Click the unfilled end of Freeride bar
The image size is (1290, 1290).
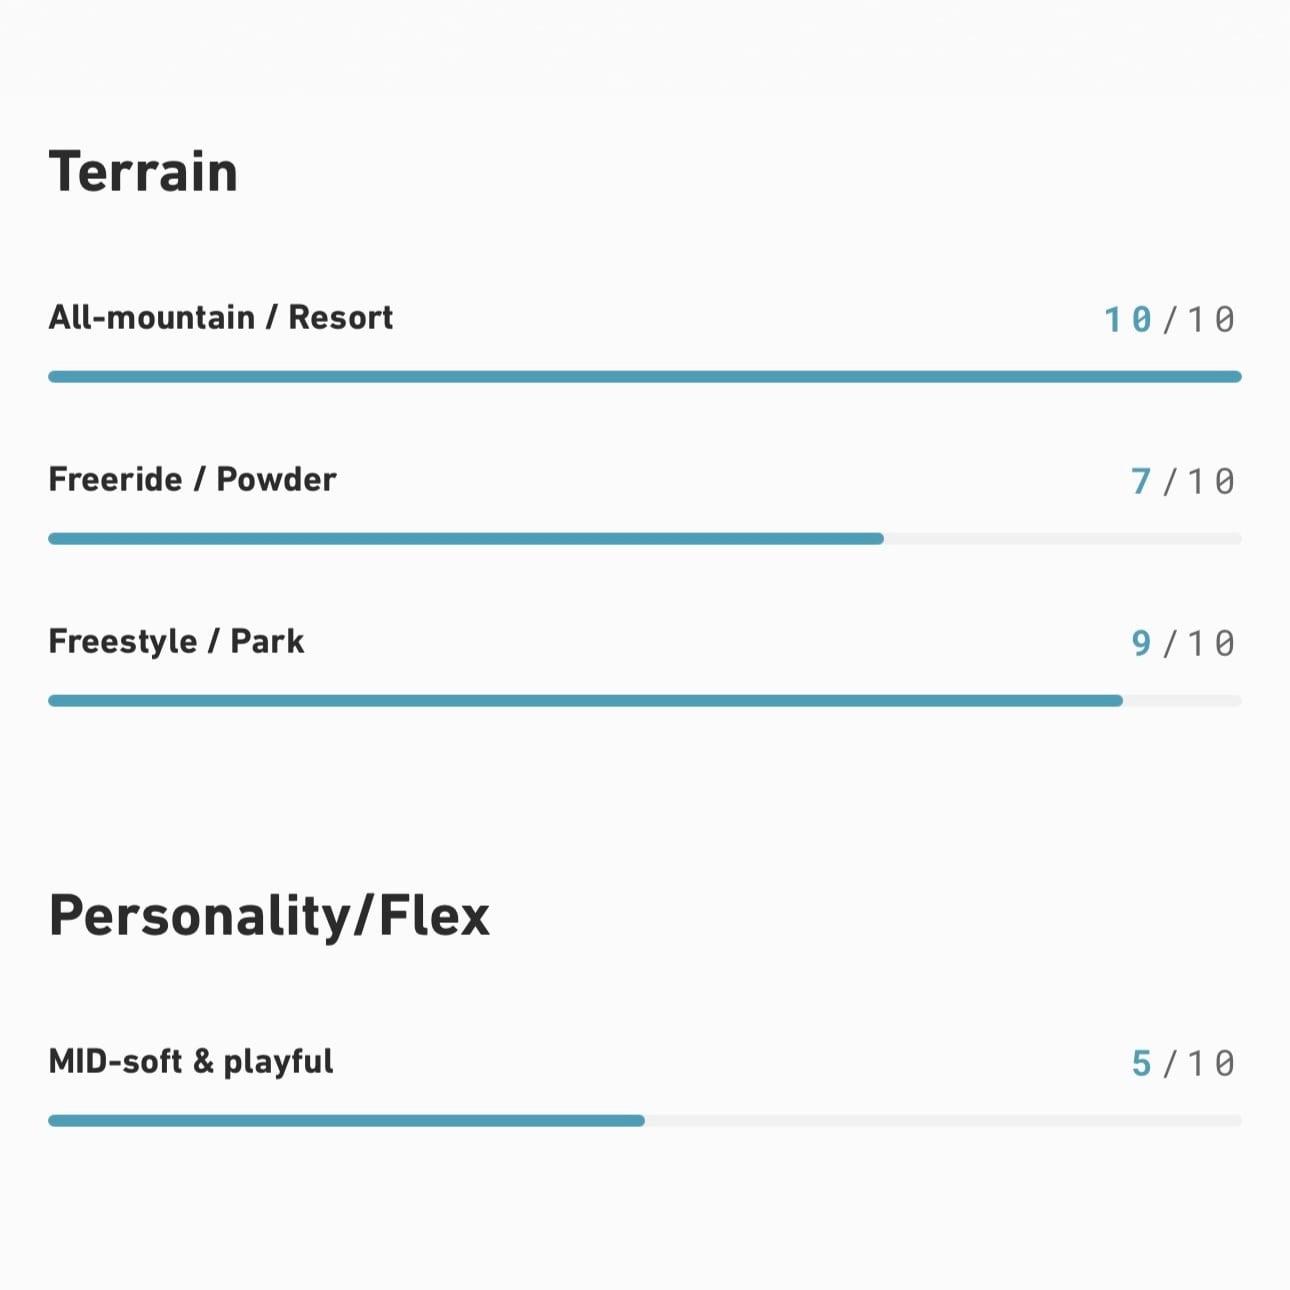coord(1063,539)
